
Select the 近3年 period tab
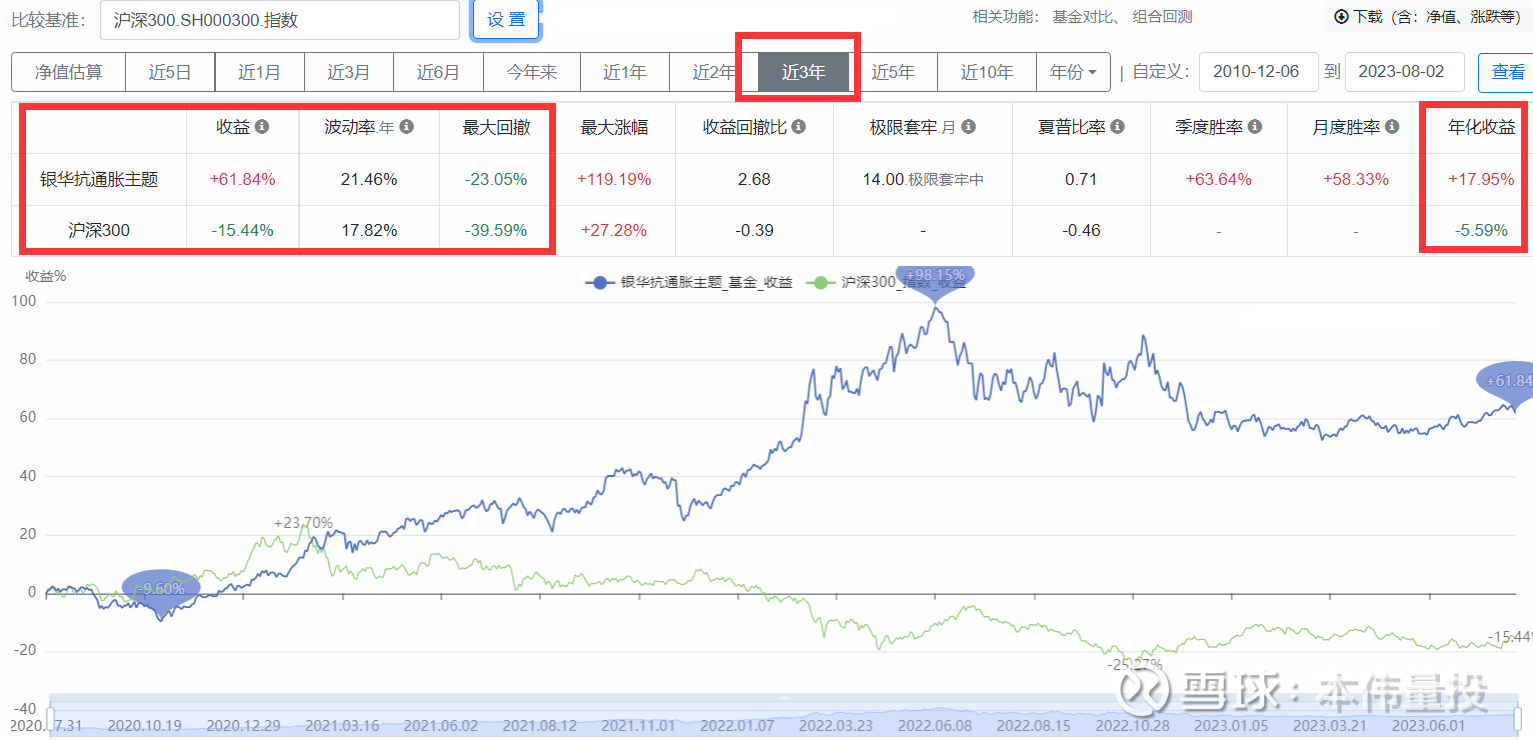pos(803,72)
